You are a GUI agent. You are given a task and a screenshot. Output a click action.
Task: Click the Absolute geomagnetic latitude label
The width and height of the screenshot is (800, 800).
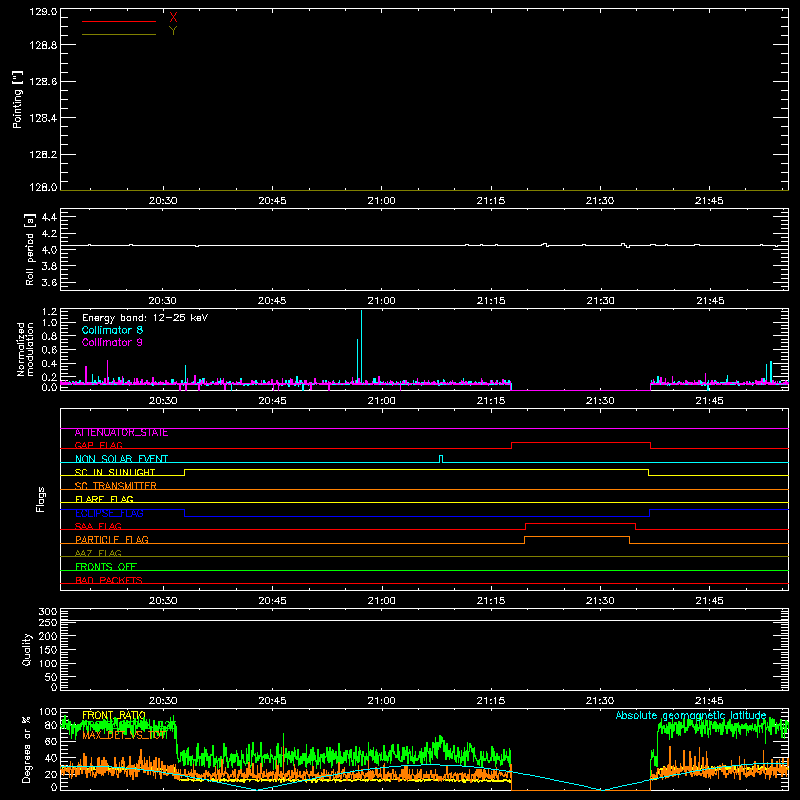(x=691, y=716)
